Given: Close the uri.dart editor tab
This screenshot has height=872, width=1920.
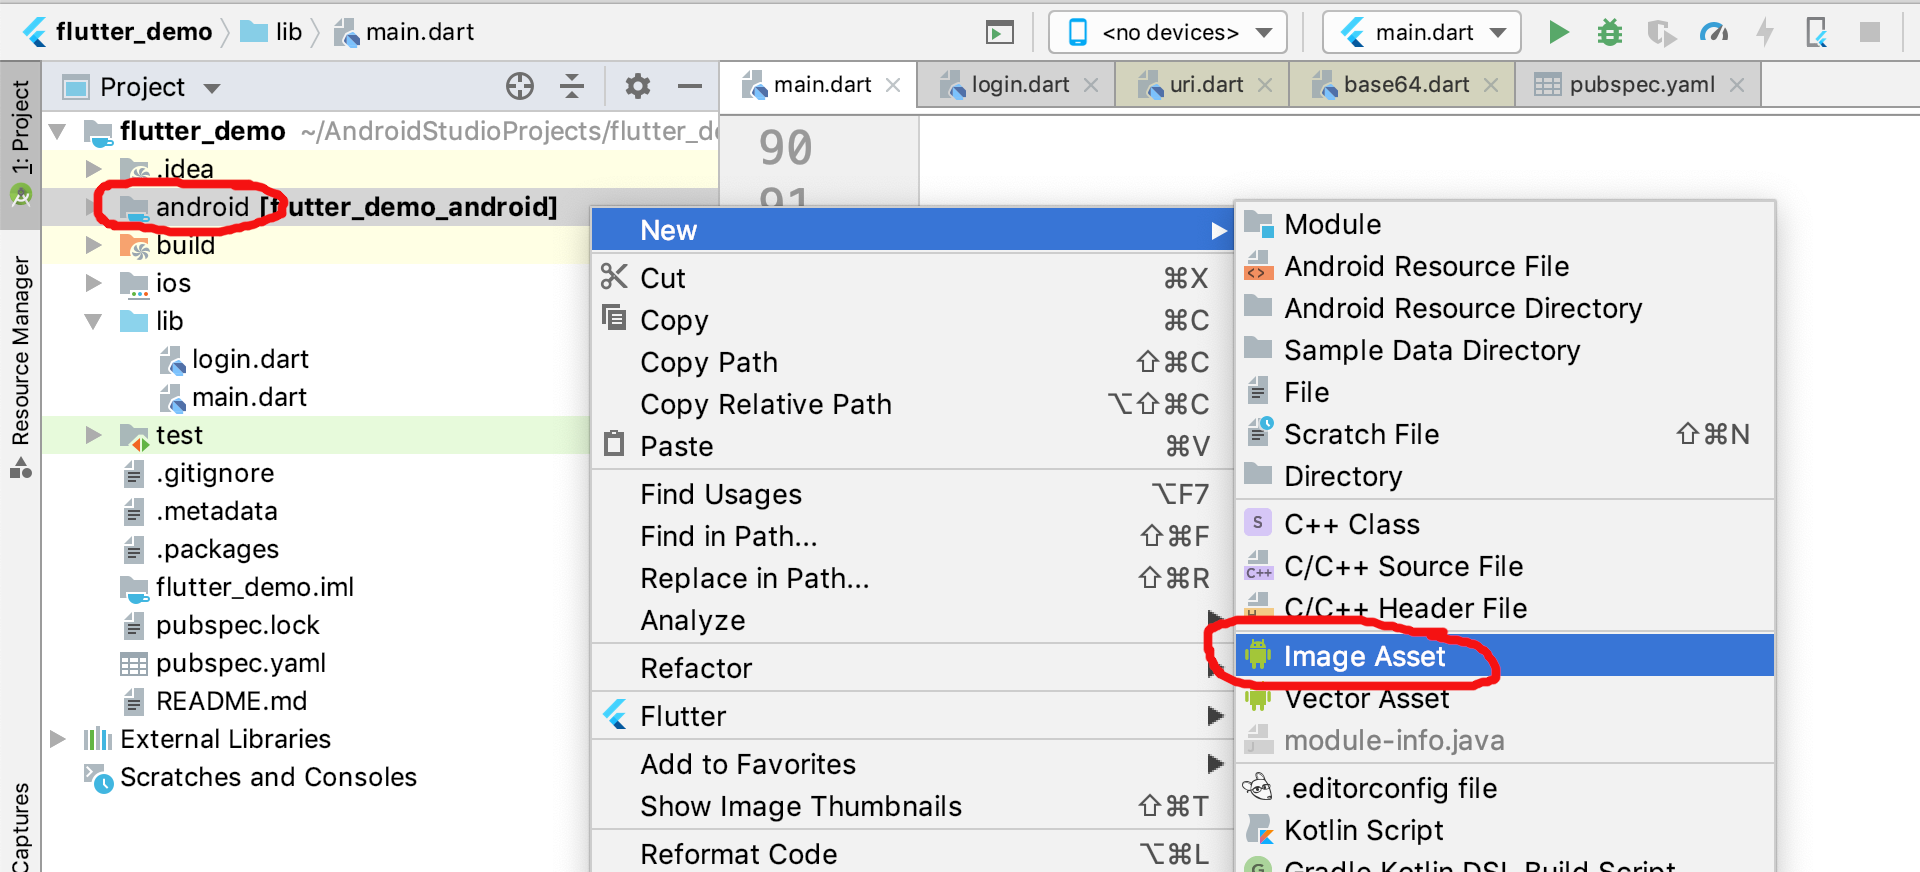Looking at the screenshot, I should (1265, 85).
